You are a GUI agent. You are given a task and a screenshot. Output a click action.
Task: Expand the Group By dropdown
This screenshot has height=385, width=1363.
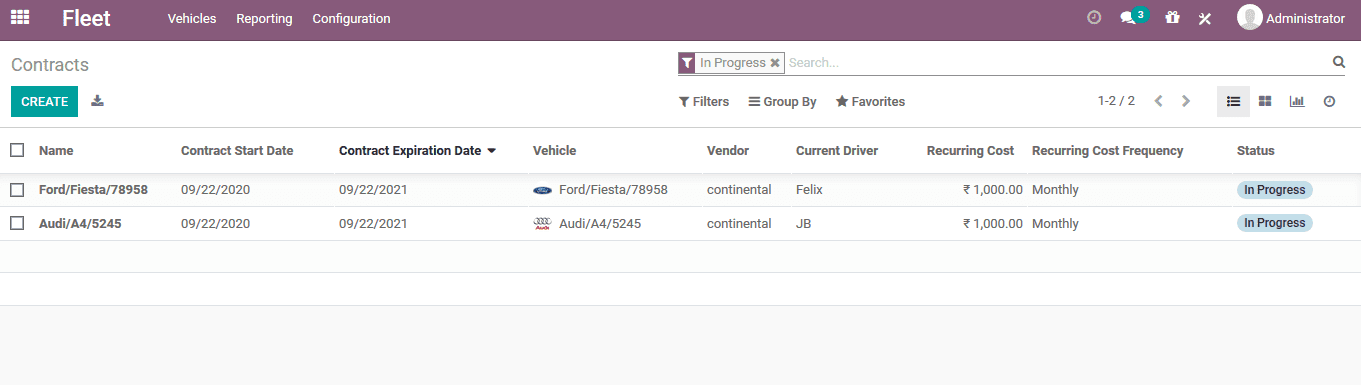pos(783,102)
